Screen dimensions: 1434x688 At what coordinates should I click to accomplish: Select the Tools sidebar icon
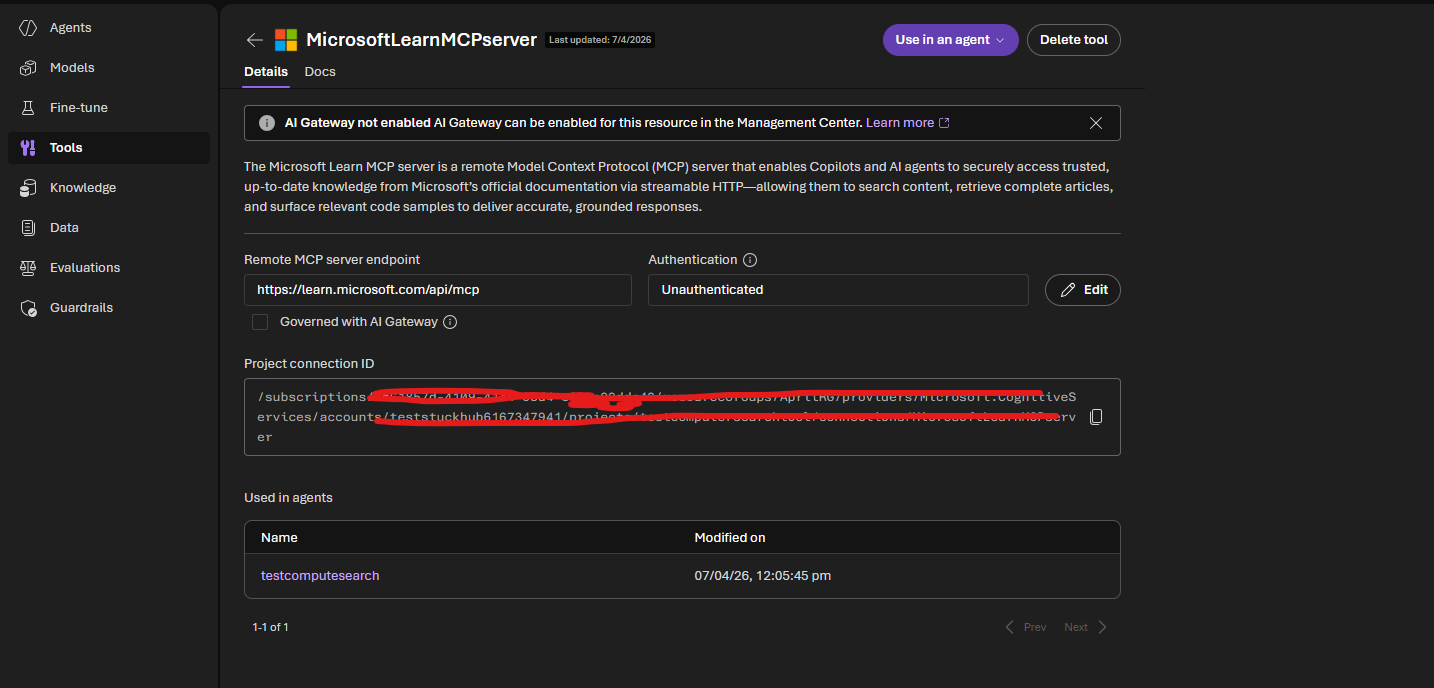[29, 148]
